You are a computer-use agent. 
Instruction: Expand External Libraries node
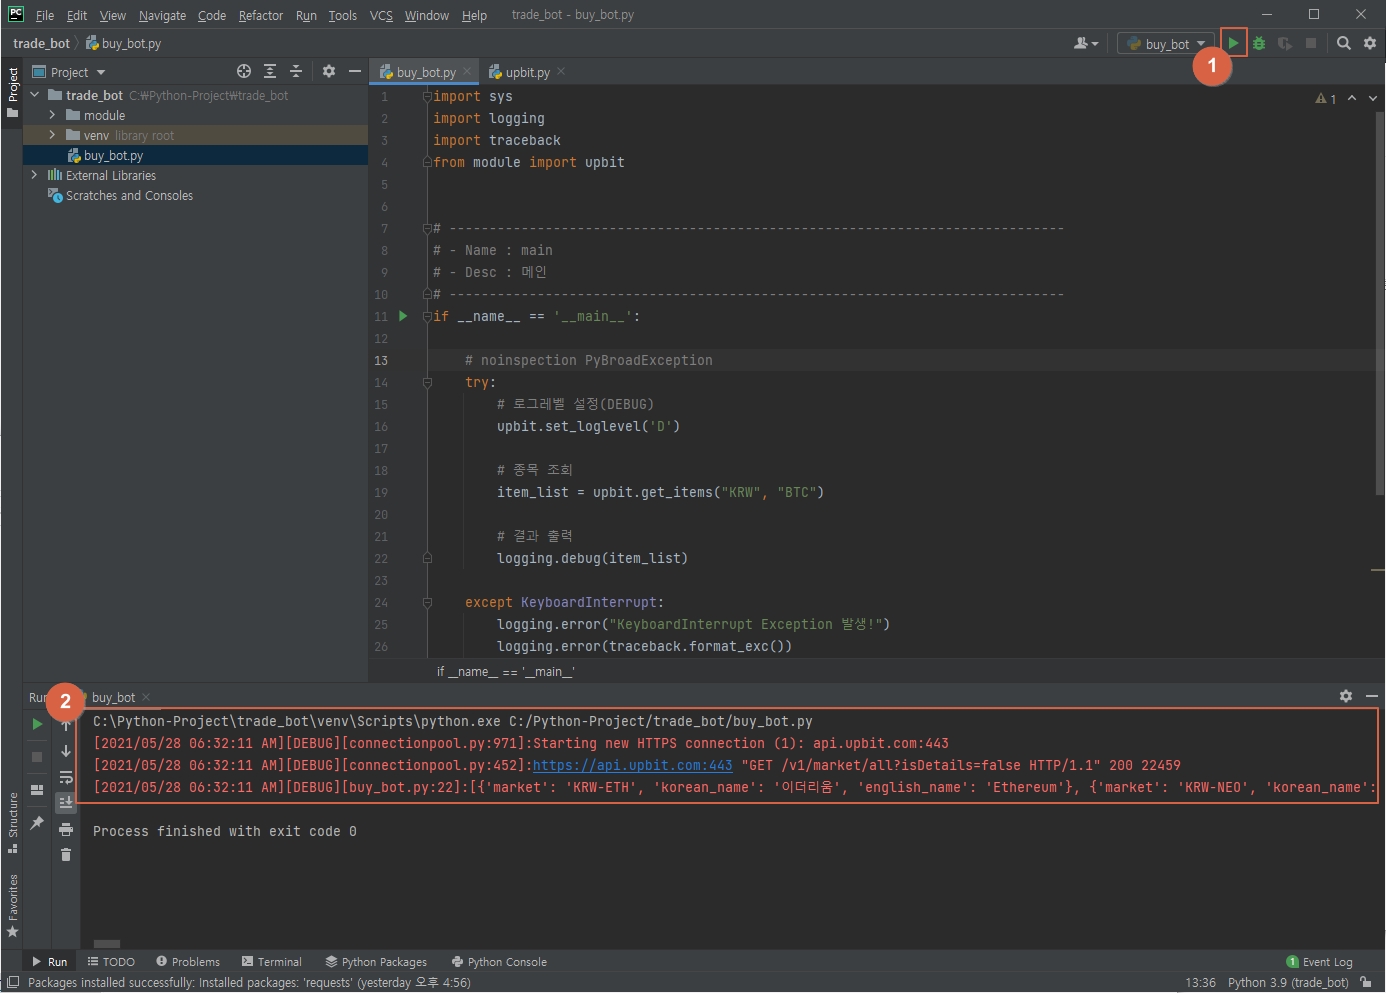(34, 175)
